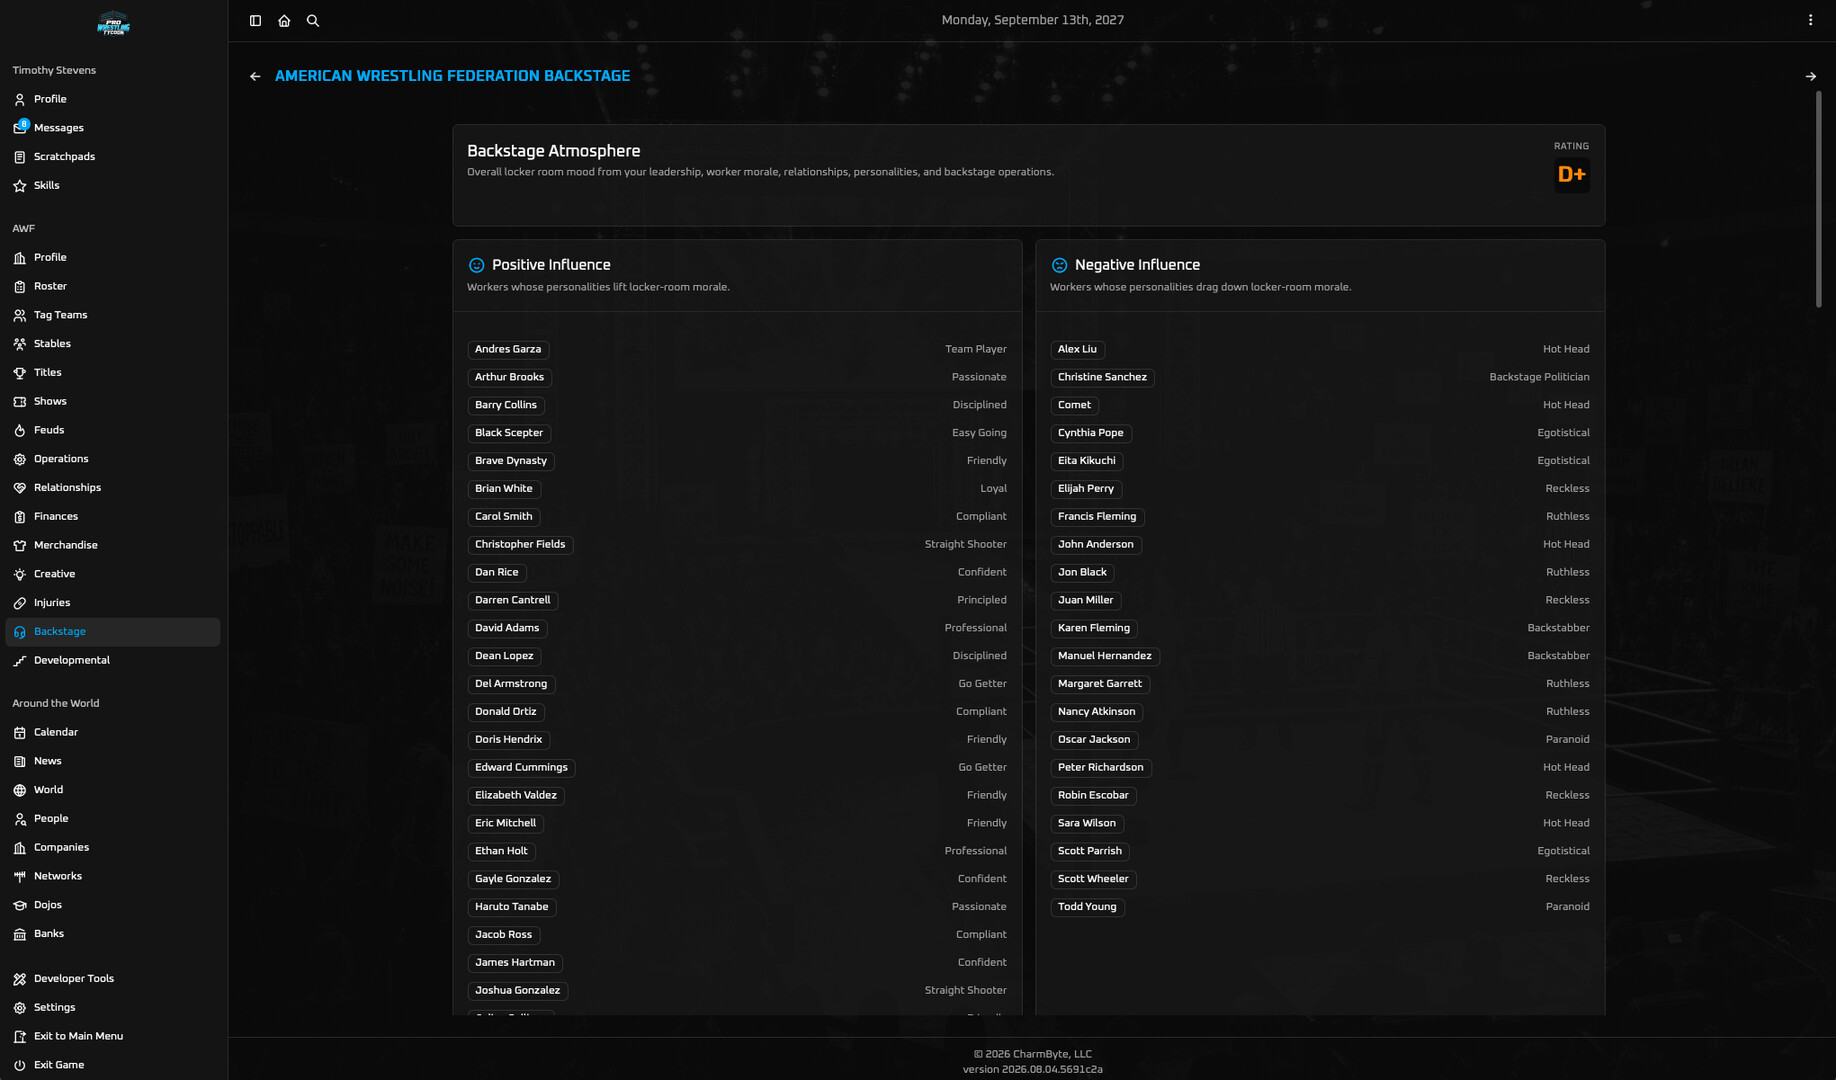The height and width of the screenshot is (1080, 1836).
Task: Open user Profile under Timothy Stevens
Action: pos(112,99)
